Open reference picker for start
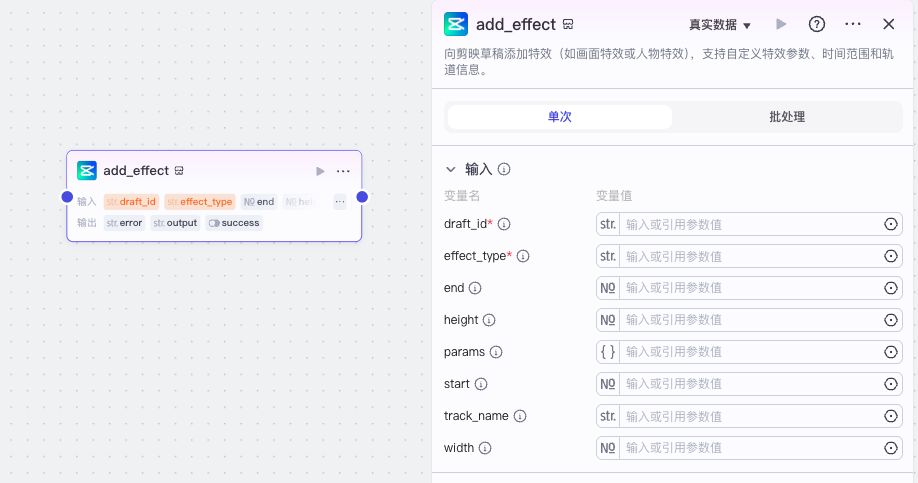Image resolution: width=918 pixels, height=483 pixels. 890,384
